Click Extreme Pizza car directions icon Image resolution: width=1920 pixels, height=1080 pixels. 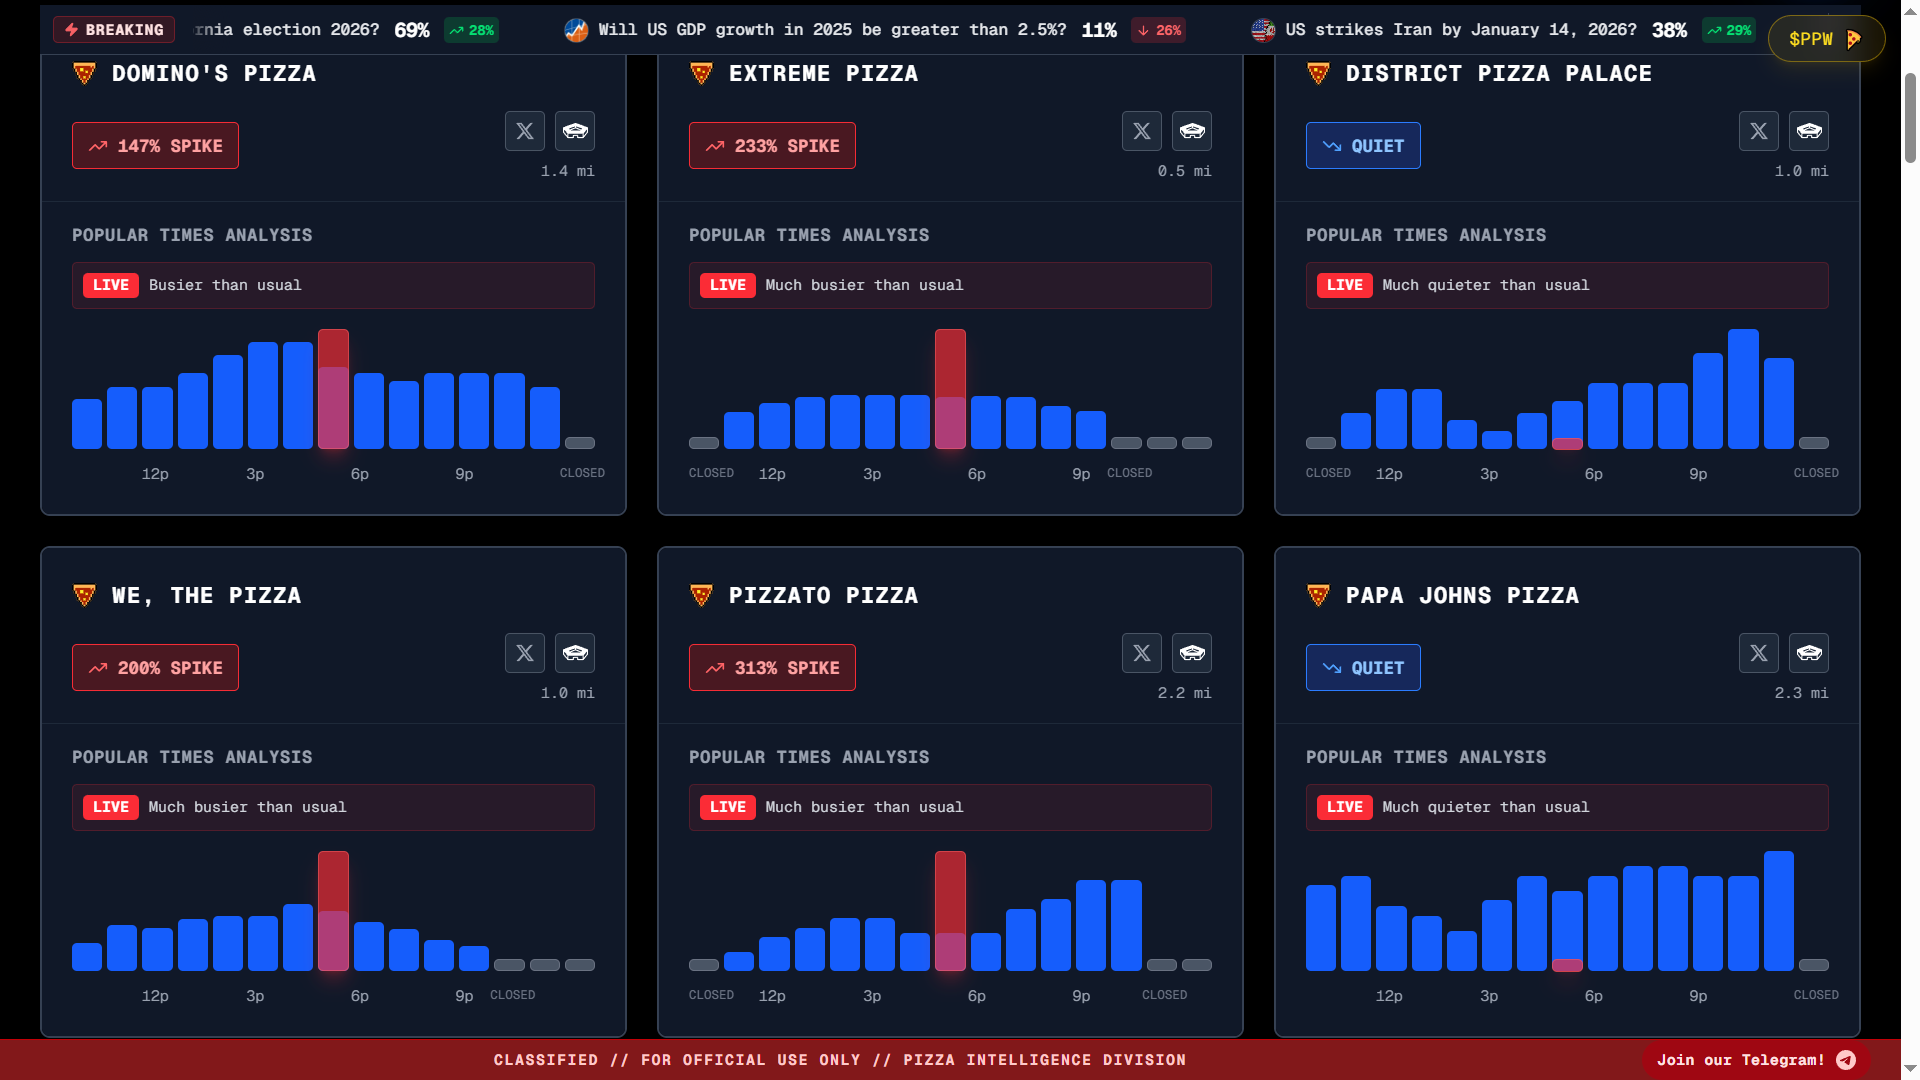1192,131
